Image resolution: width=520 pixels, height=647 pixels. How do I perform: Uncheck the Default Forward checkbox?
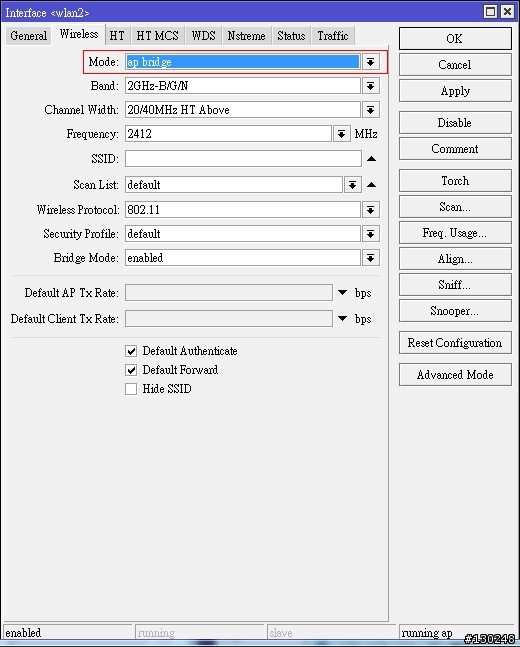coord(131,370)
